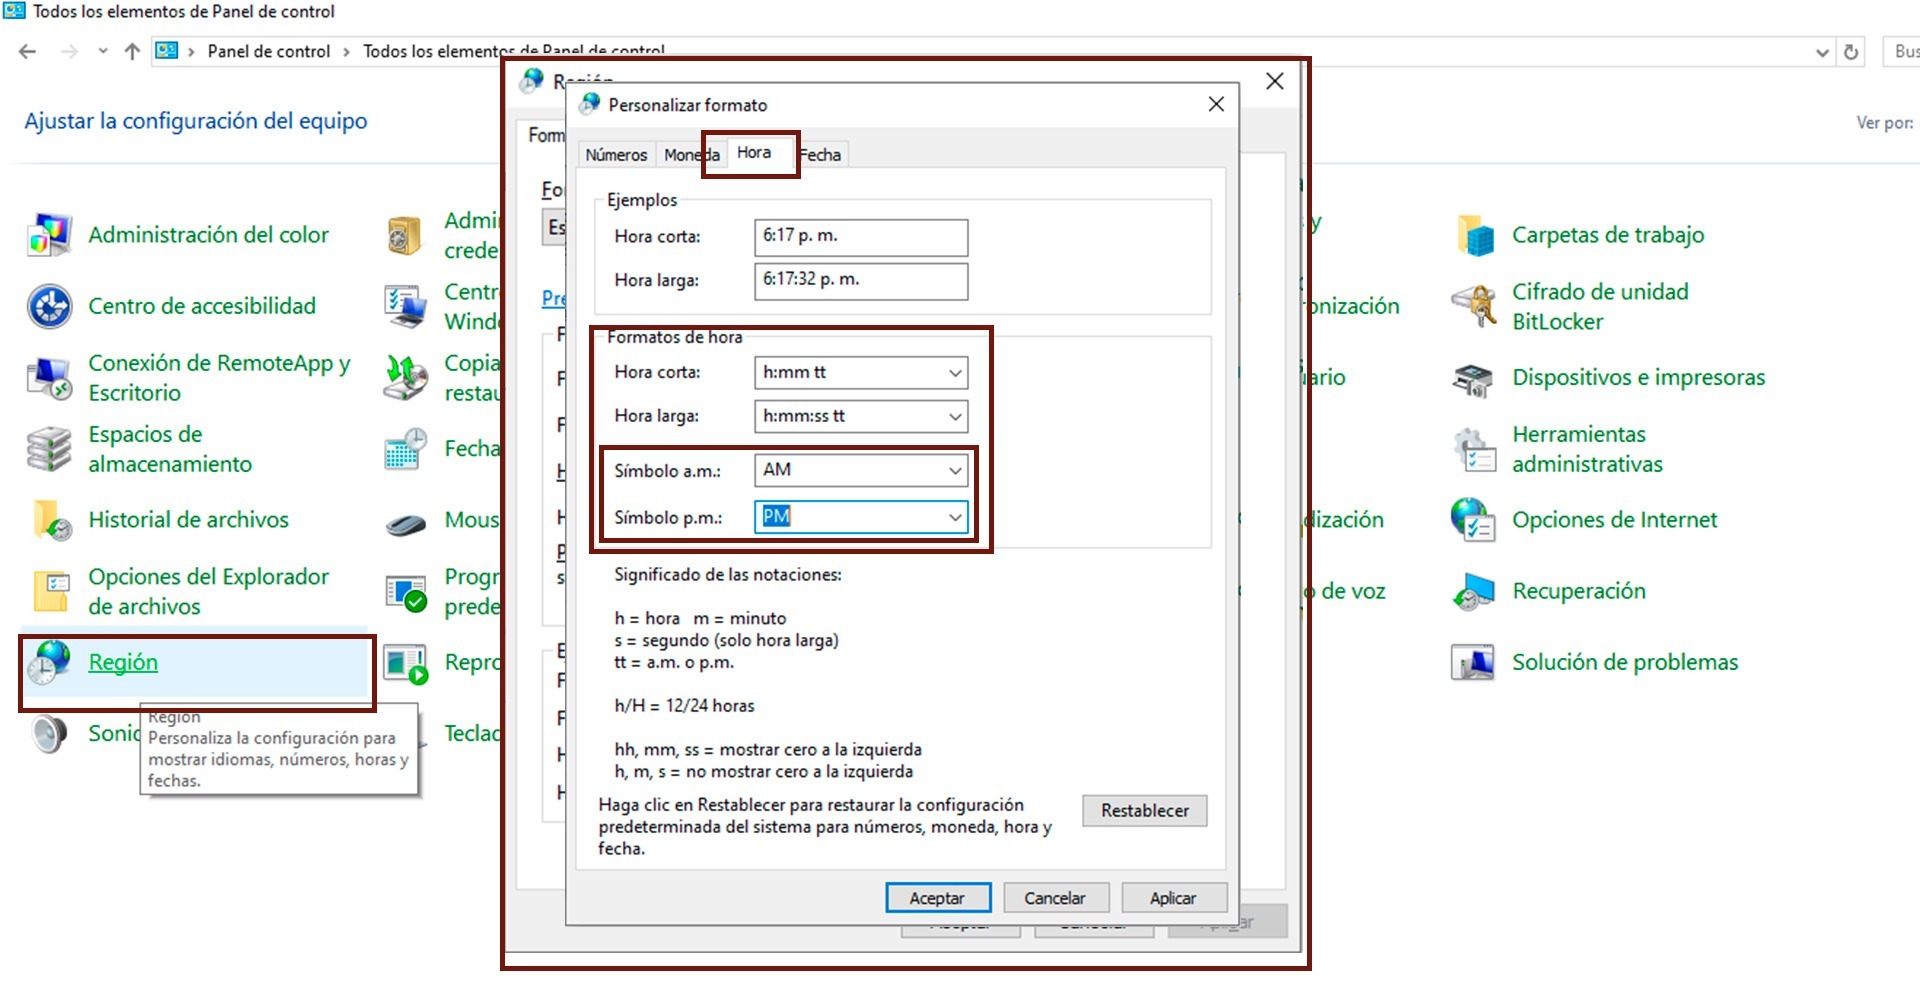This screenshot has width=1920, height=1008.
Task: Open the Administración del color icon
Action: tap(50, 235)
